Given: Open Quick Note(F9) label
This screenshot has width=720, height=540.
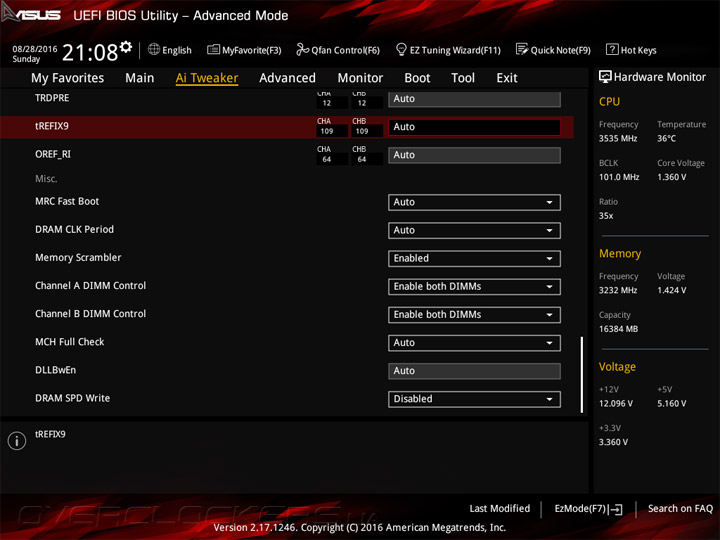Looking at the screenshot, I should coord(561,50).
